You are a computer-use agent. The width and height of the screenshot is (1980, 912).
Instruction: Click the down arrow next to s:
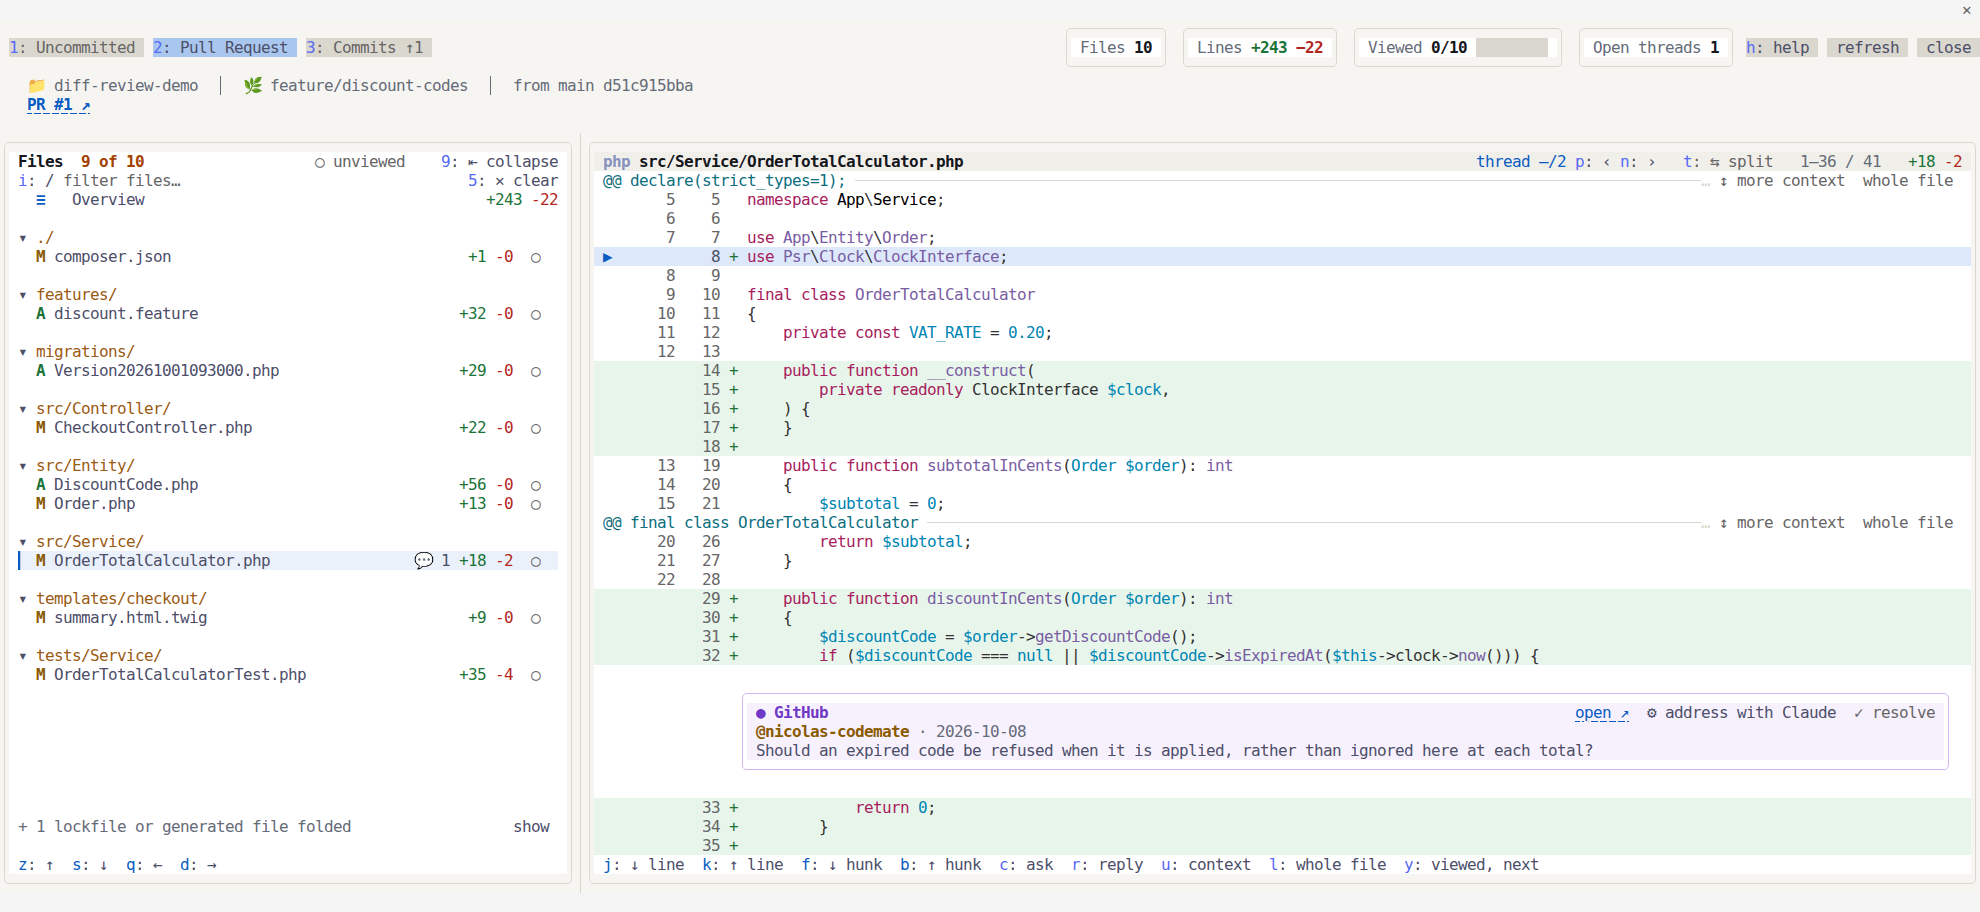click(x=103, y=865)
